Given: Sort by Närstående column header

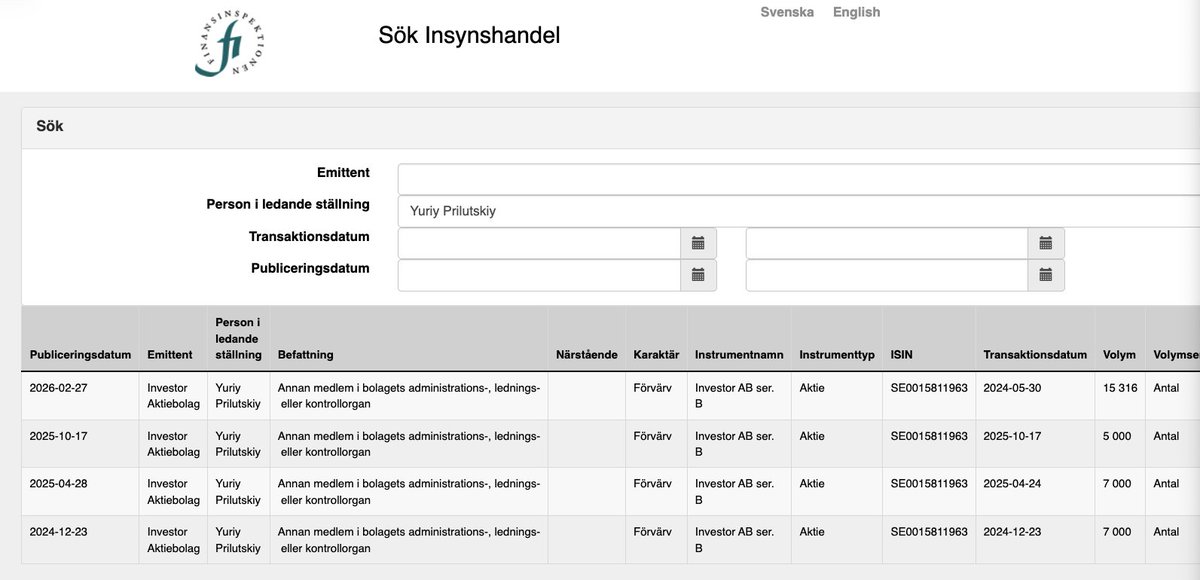Looking at the screenshot, I should 587,355.
